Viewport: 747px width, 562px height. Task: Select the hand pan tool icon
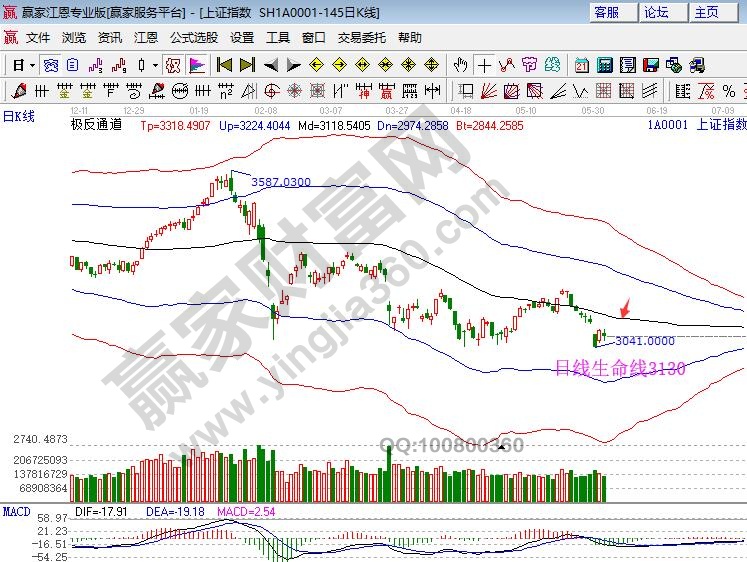tap(460, 65)
